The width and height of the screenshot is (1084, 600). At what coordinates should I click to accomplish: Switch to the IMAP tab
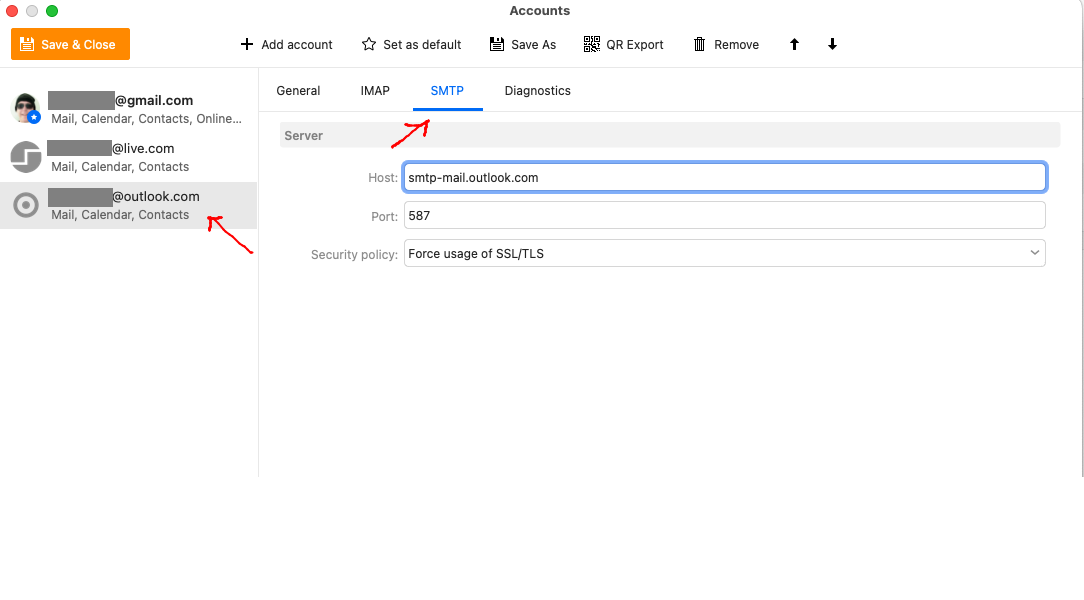tap(375, 91)
